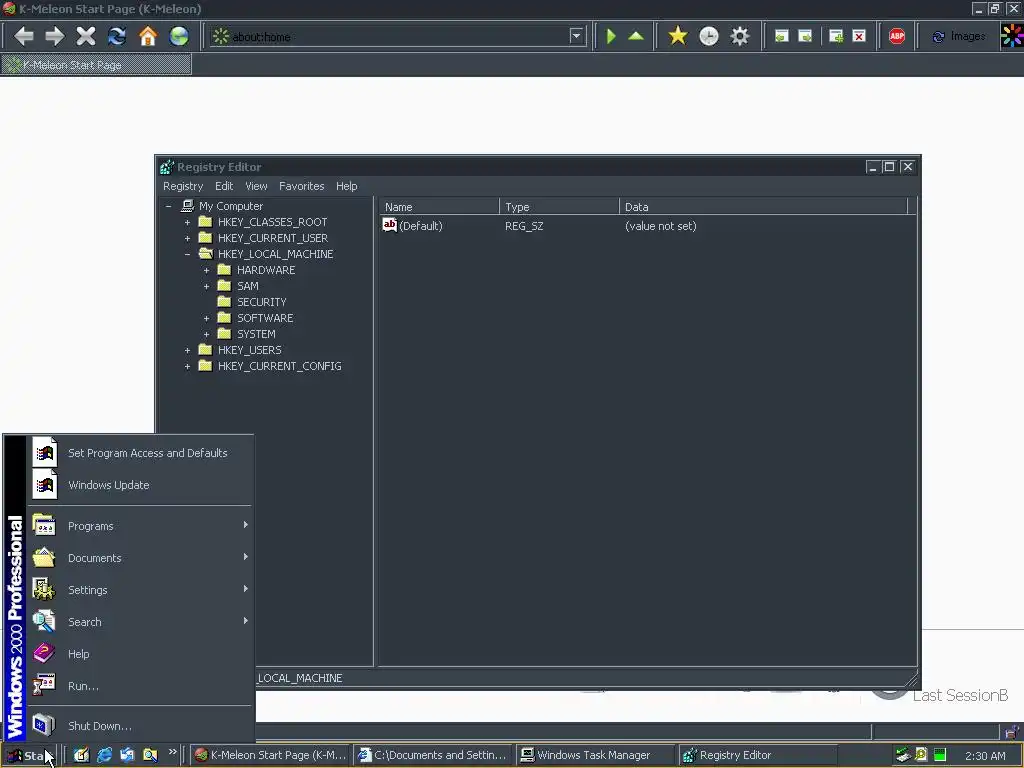This screenshot has height=768, width=1024.
Task: Go to the home page icon
Action: tap(148, 36)
